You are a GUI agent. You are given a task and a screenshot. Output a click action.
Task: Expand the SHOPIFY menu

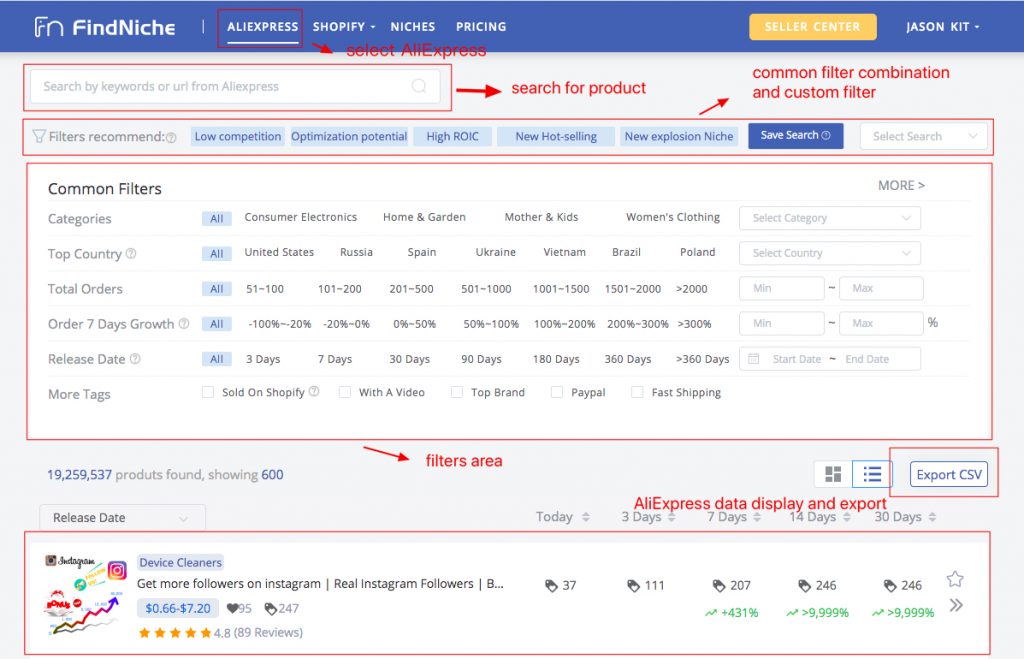344,27
